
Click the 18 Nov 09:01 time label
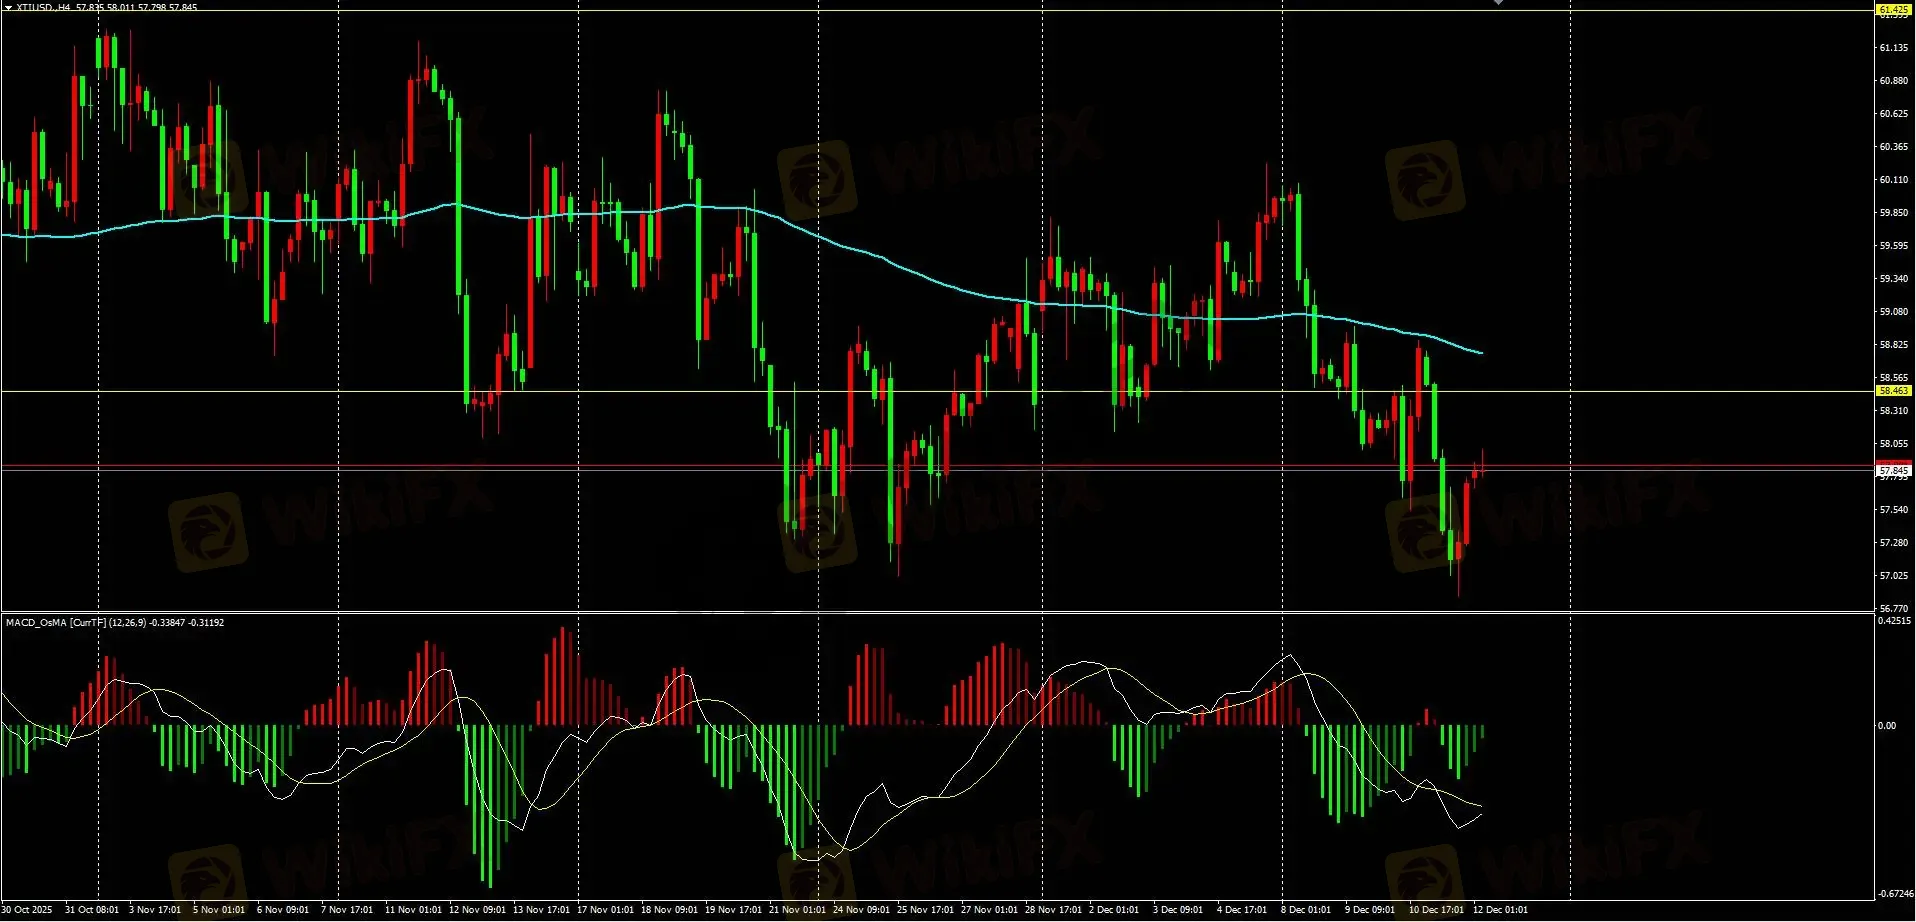coord(669,910)
